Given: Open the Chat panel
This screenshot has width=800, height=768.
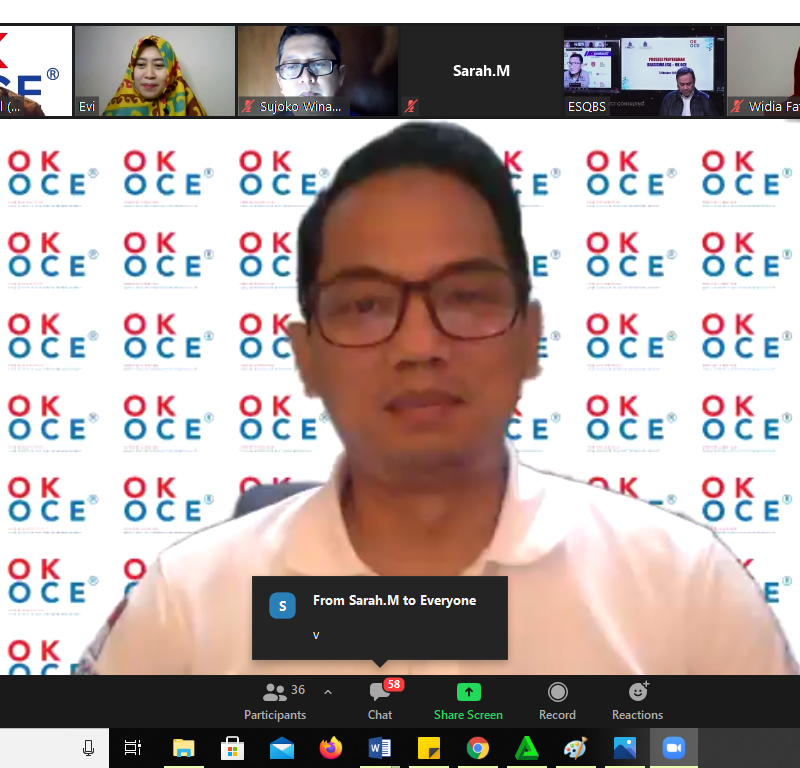Looking at the screenshot, I should coord(380,700).
